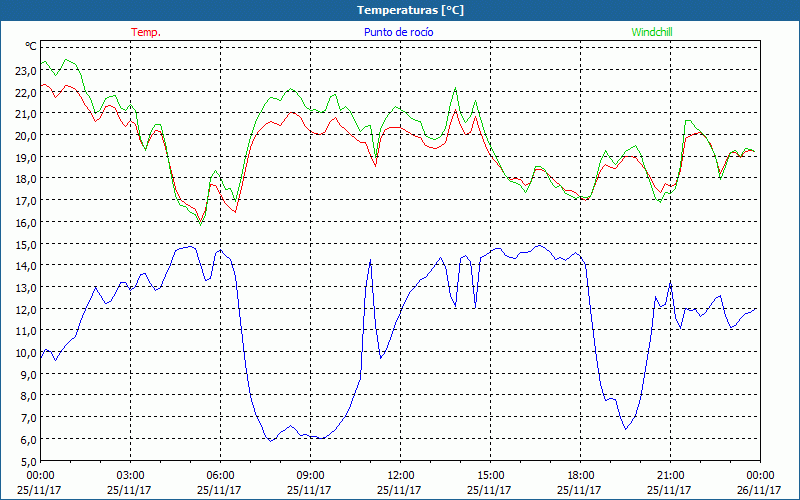
Task: Click the 6,0 value on the y-axis
Action: coord(28,440)
